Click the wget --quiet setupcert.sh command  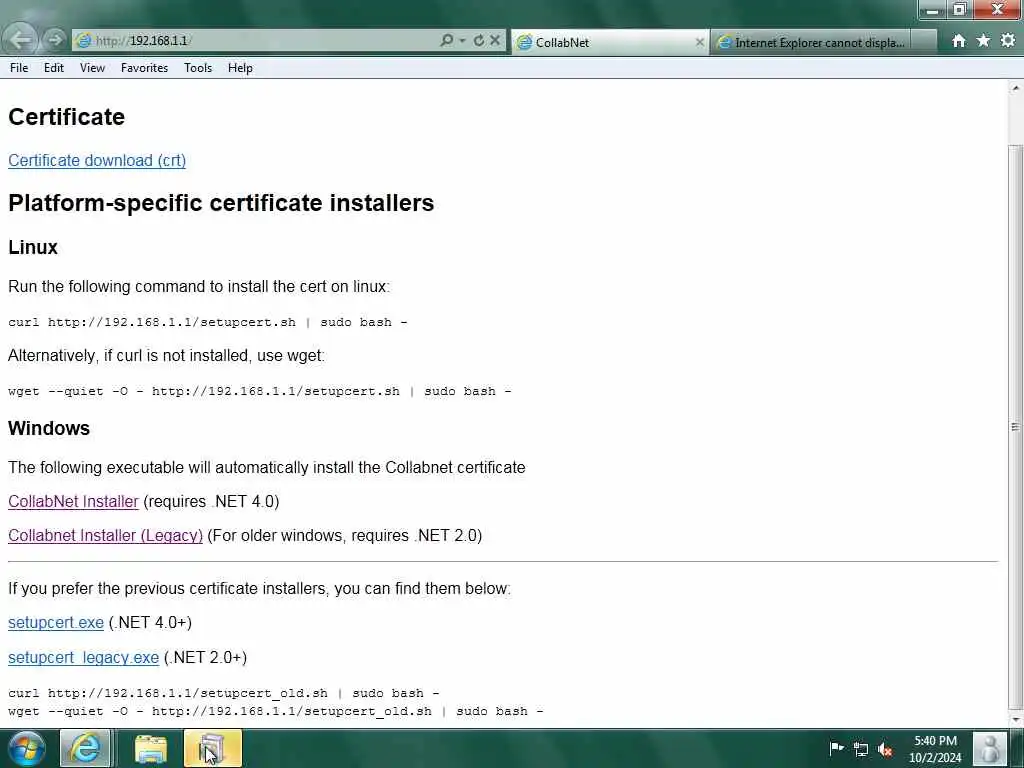(260, 391)
